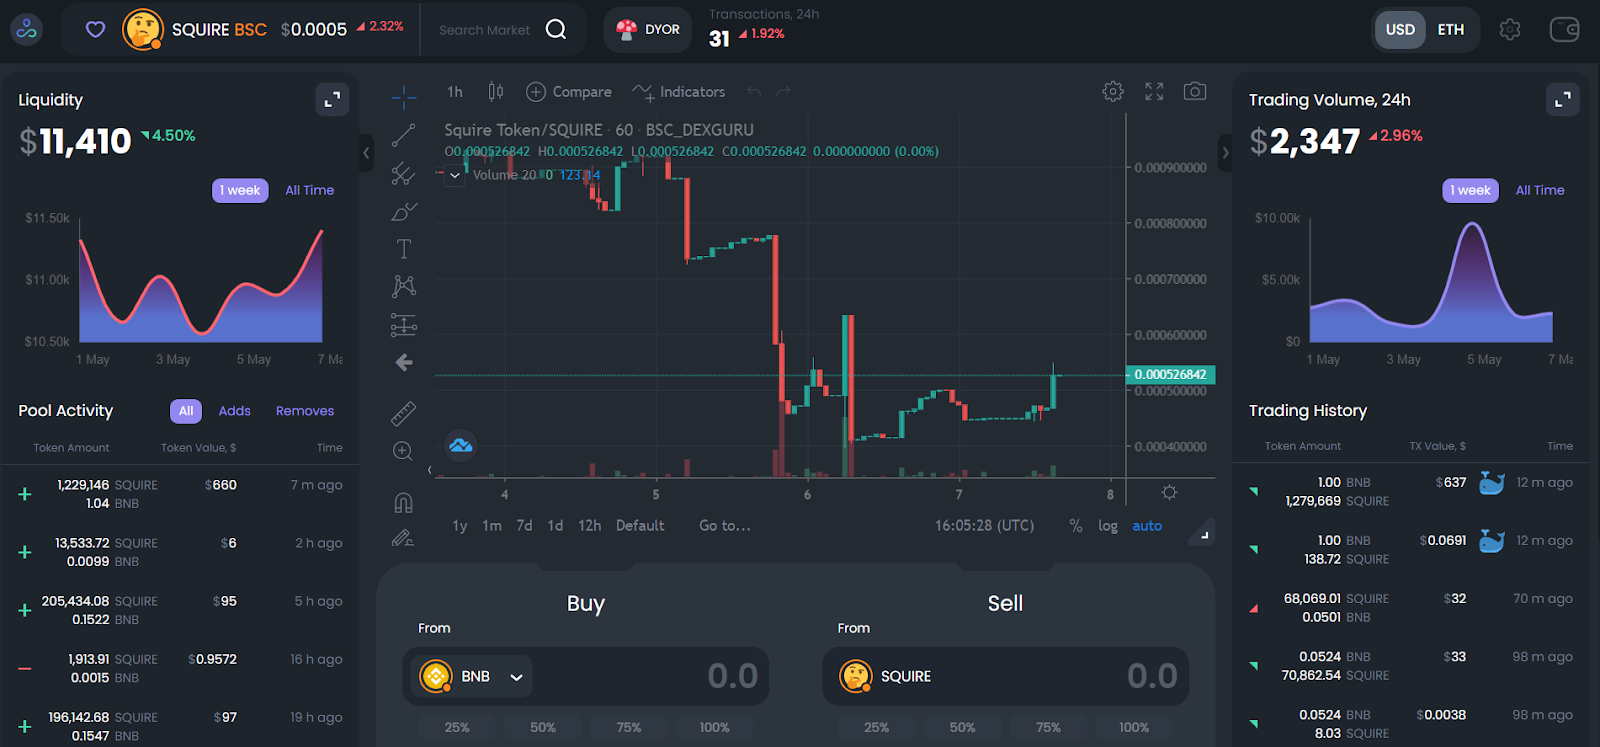Screen dimensions: 1600x747
Task: Toggle auto scale on chart
Action: [x=1147, y=526]
